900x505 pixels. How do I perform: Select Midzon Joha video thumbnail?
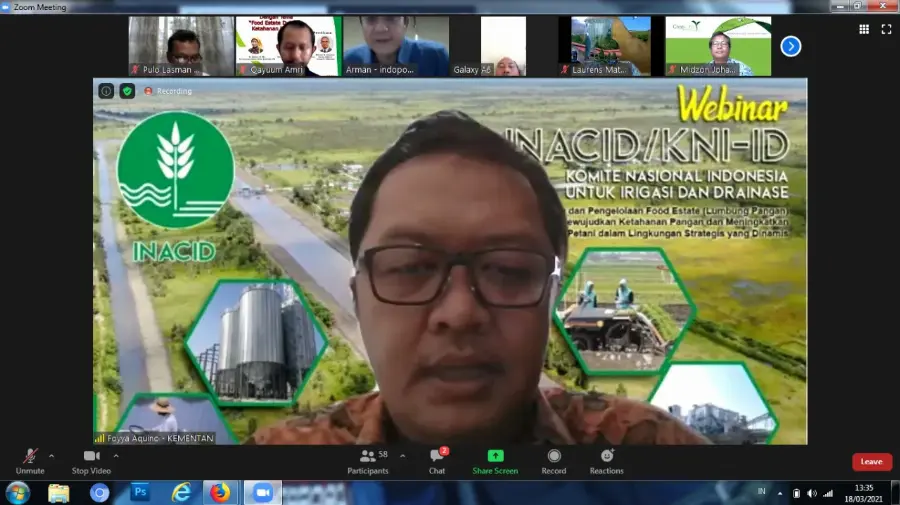click(718, 46)
